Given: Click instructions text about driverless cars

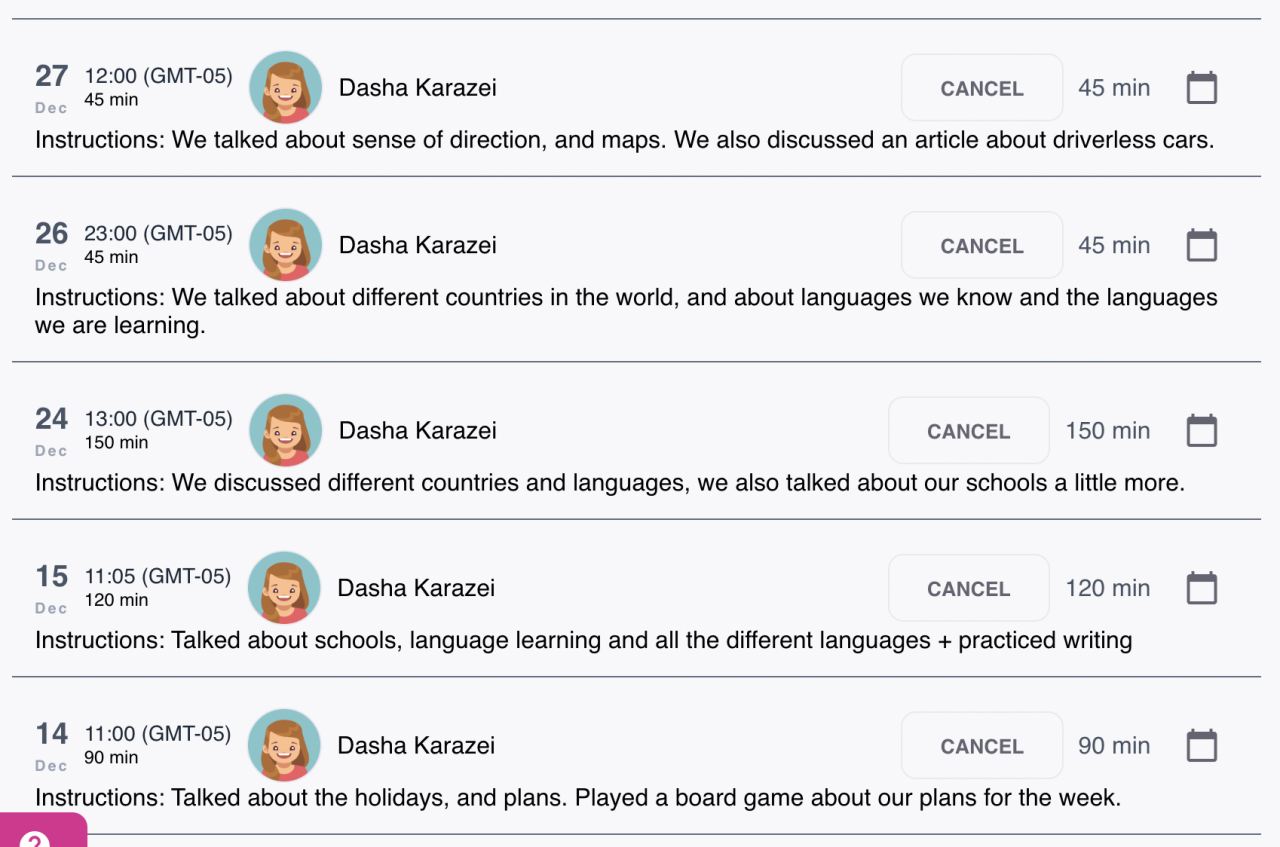Looking at the screenshot, I should (624, 140).
